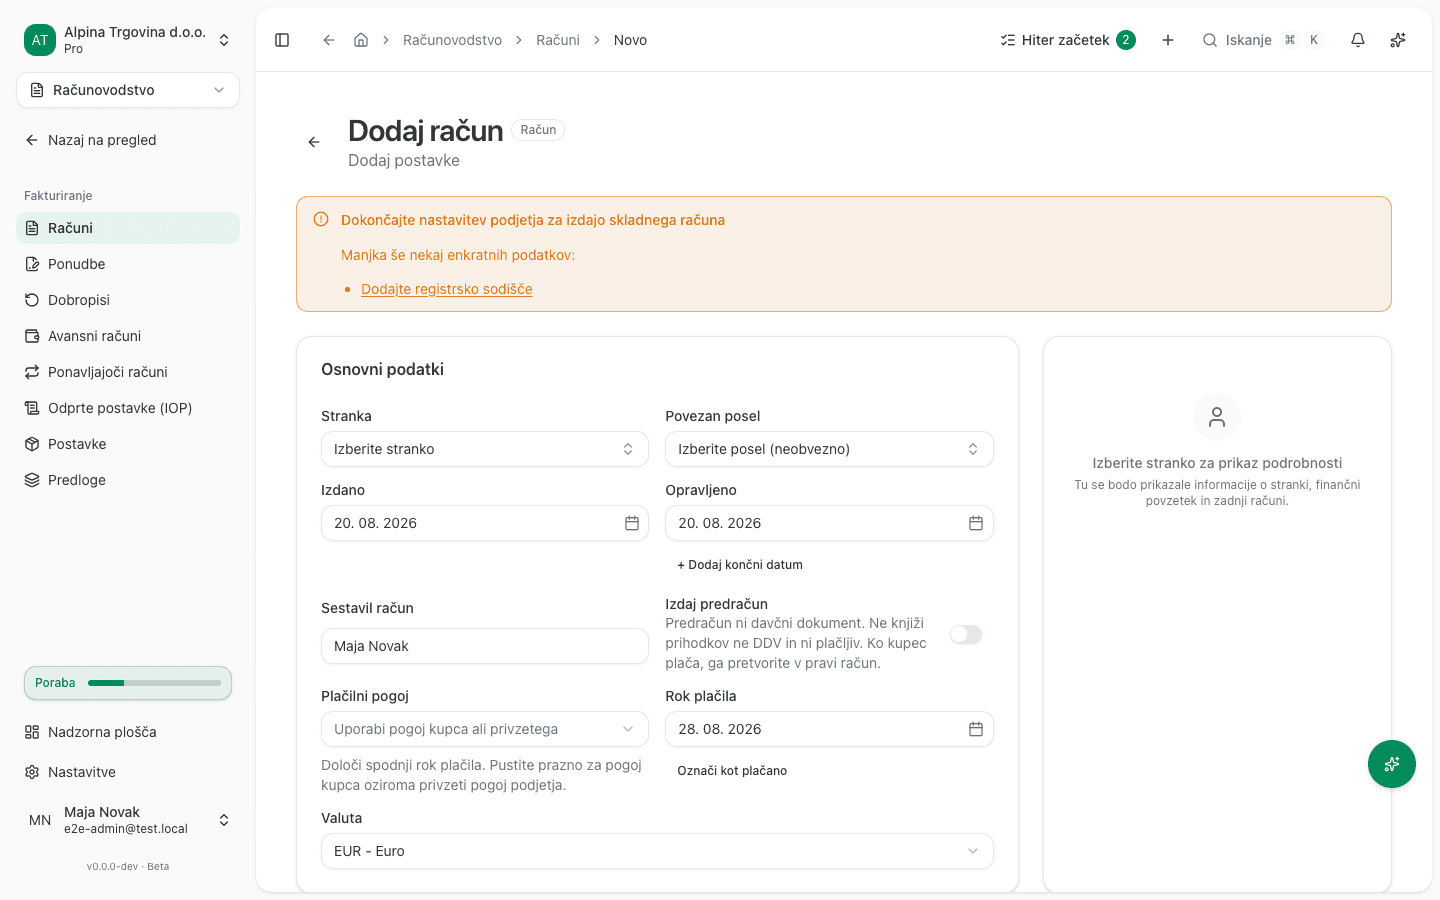Click Računovodstvo breadcrumb

452,40
